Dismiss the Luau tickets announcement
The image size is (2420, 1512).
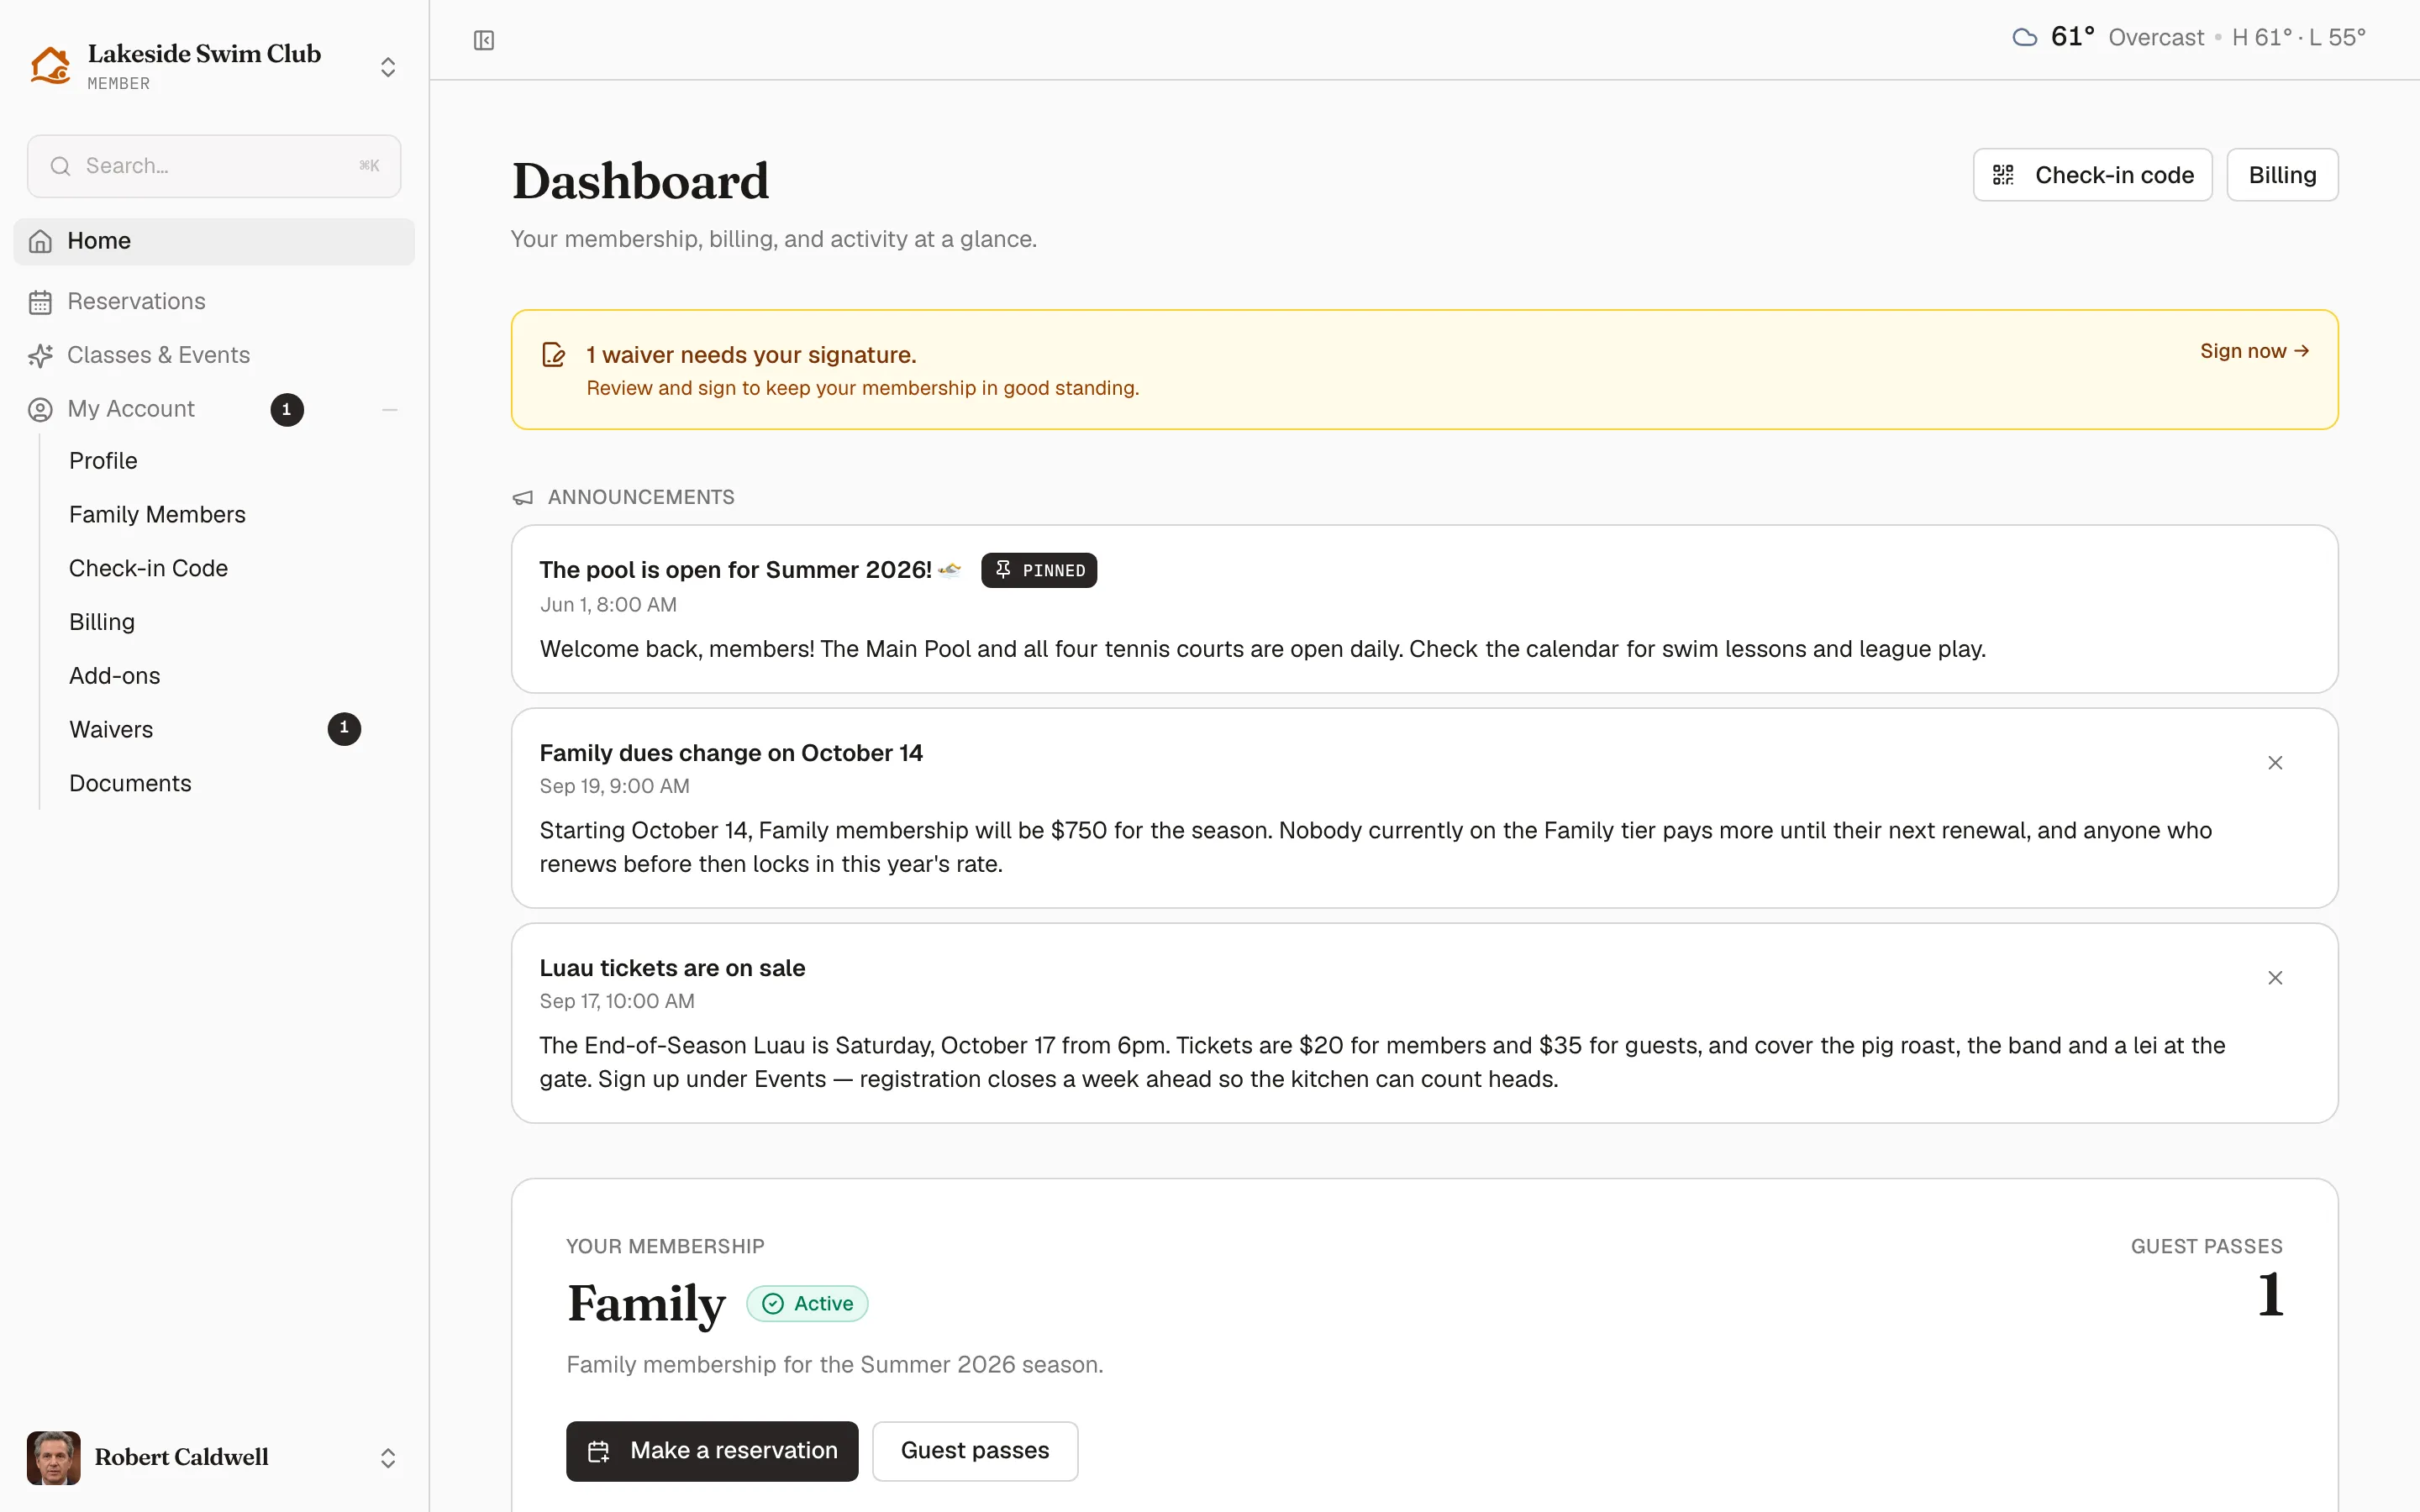2275,978
